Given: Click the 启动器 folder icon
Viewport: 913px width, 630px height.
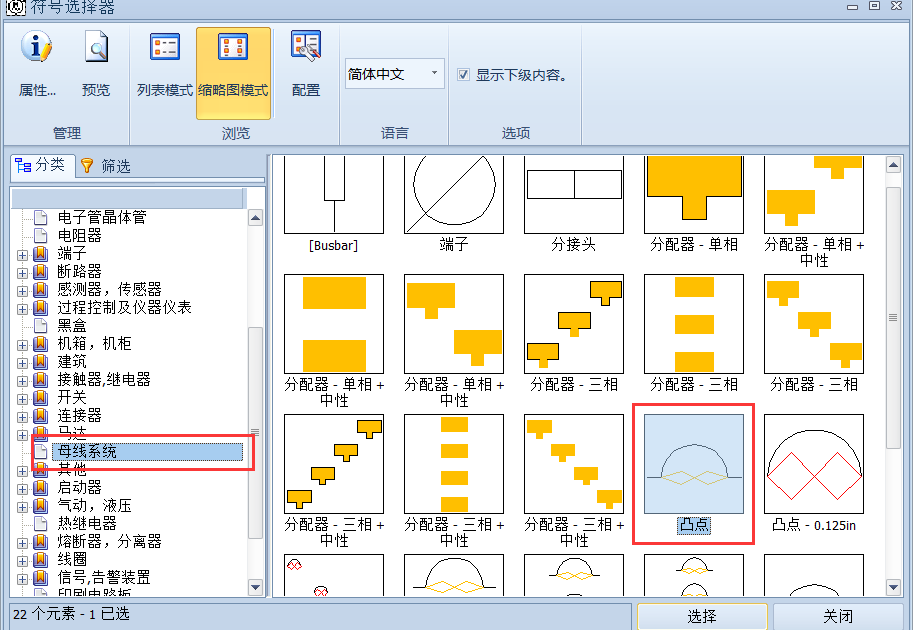Looking at the screenshot, I should click(40, 487).
